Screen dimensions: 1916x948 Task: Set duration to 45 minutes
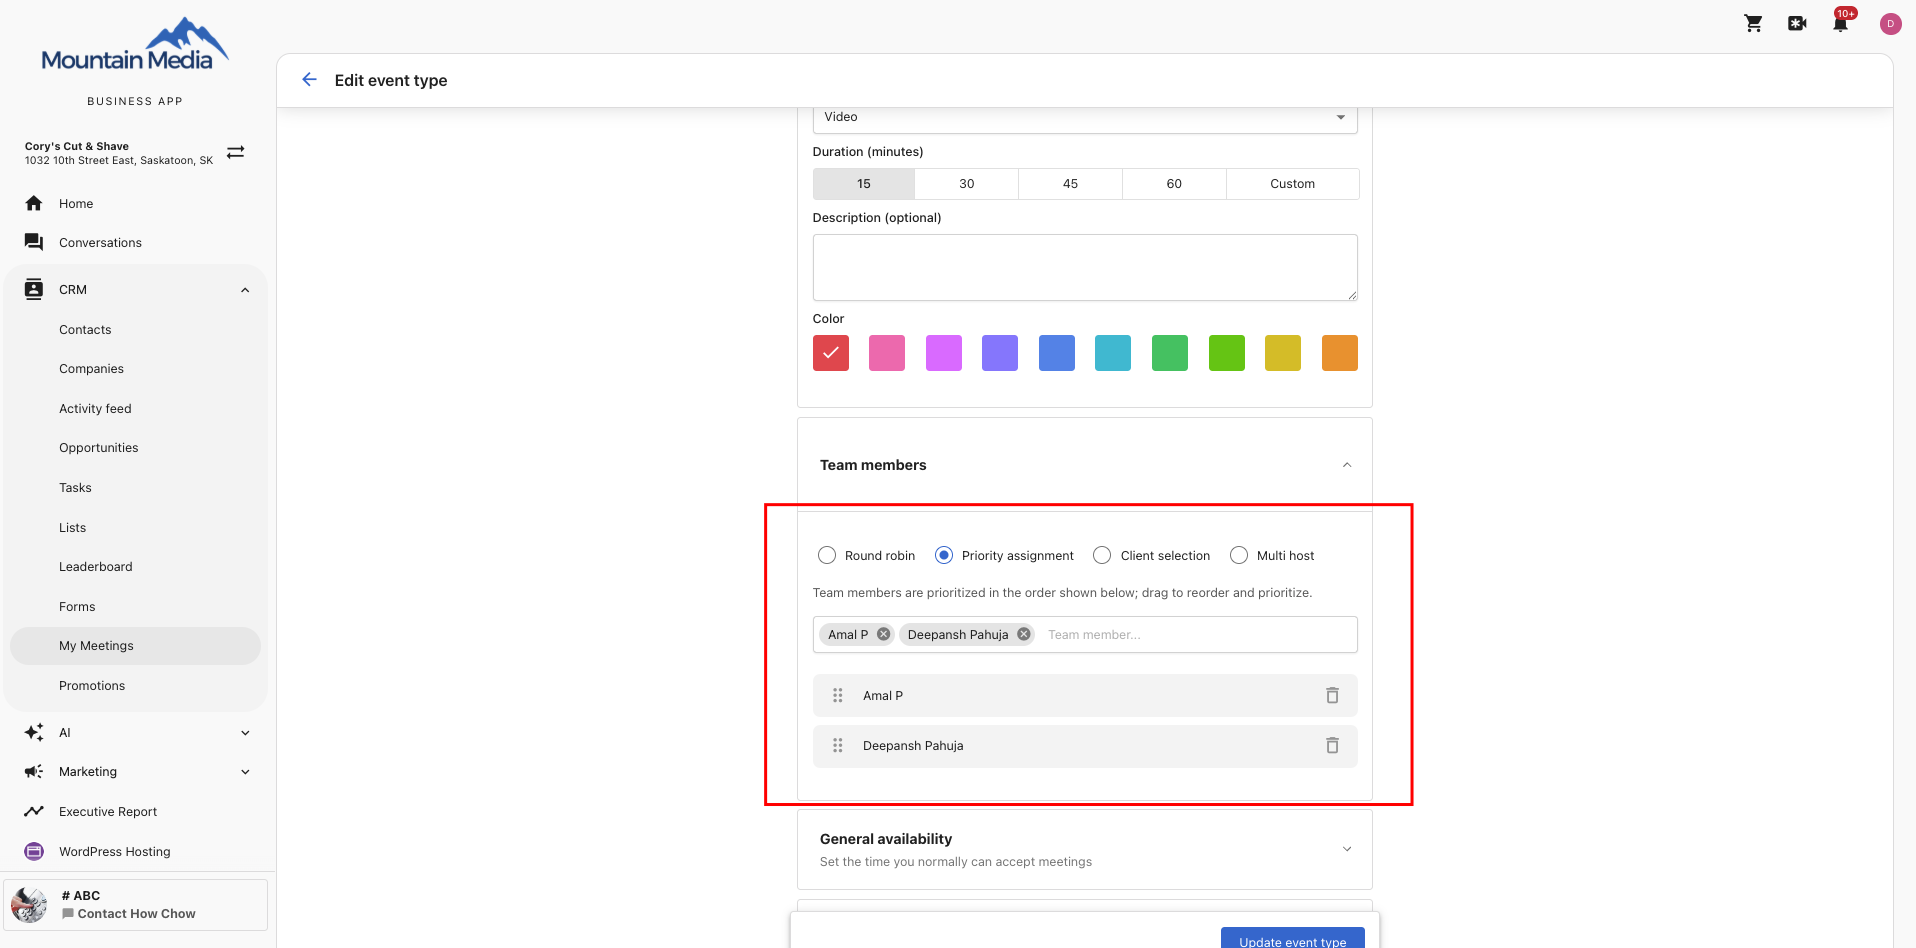click(1071, 184)
